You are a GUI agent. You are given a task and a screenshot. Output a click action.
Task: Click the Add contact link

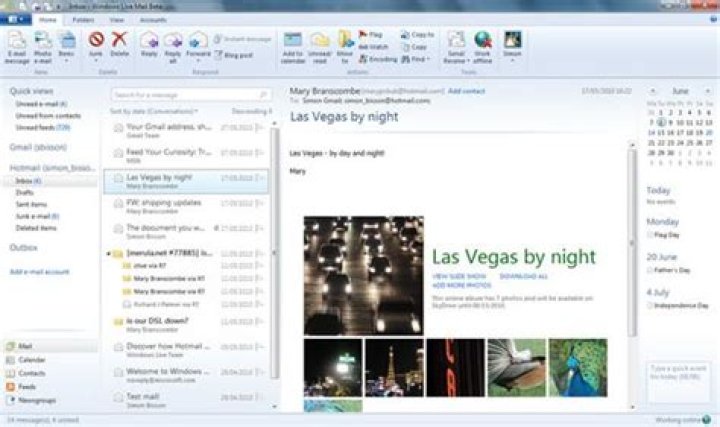pos(467,91)
